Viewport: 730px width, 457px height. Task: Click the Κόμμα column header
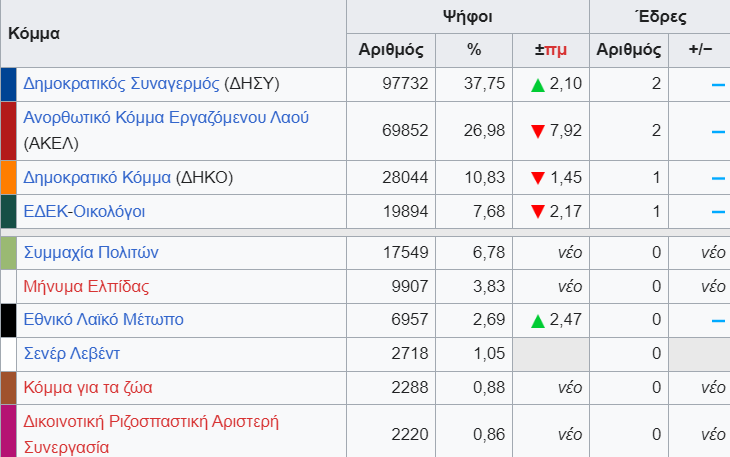pos(34,32)
